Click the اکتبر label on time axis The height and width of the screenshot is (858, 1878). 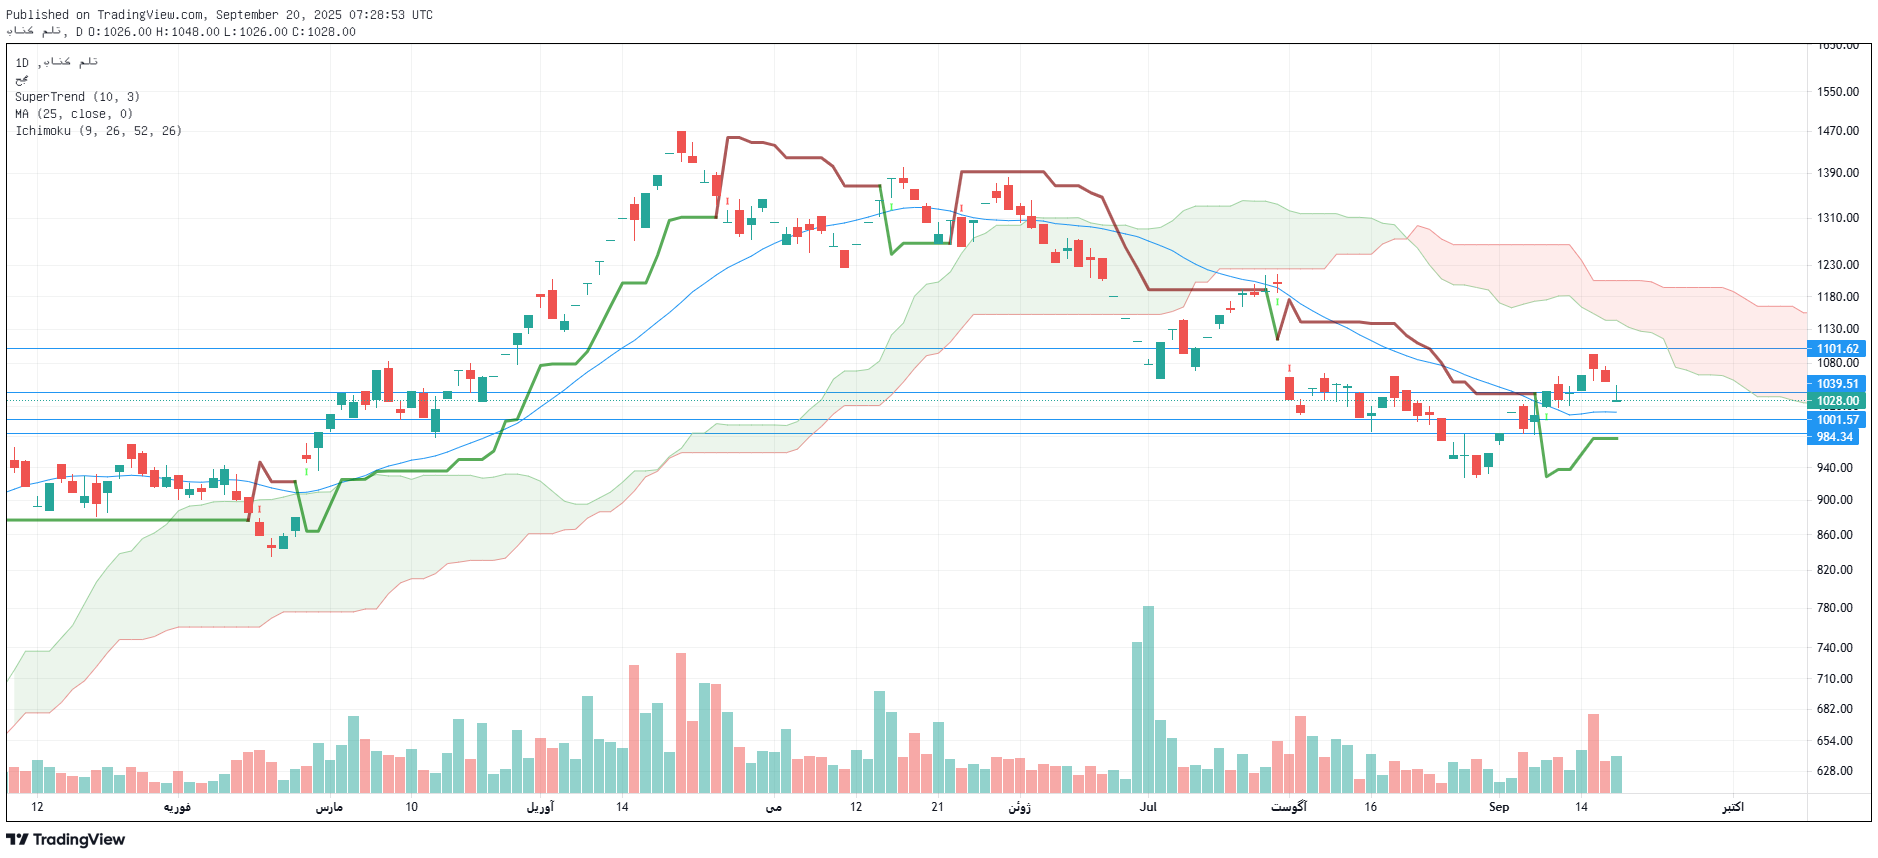[1732, 807]
